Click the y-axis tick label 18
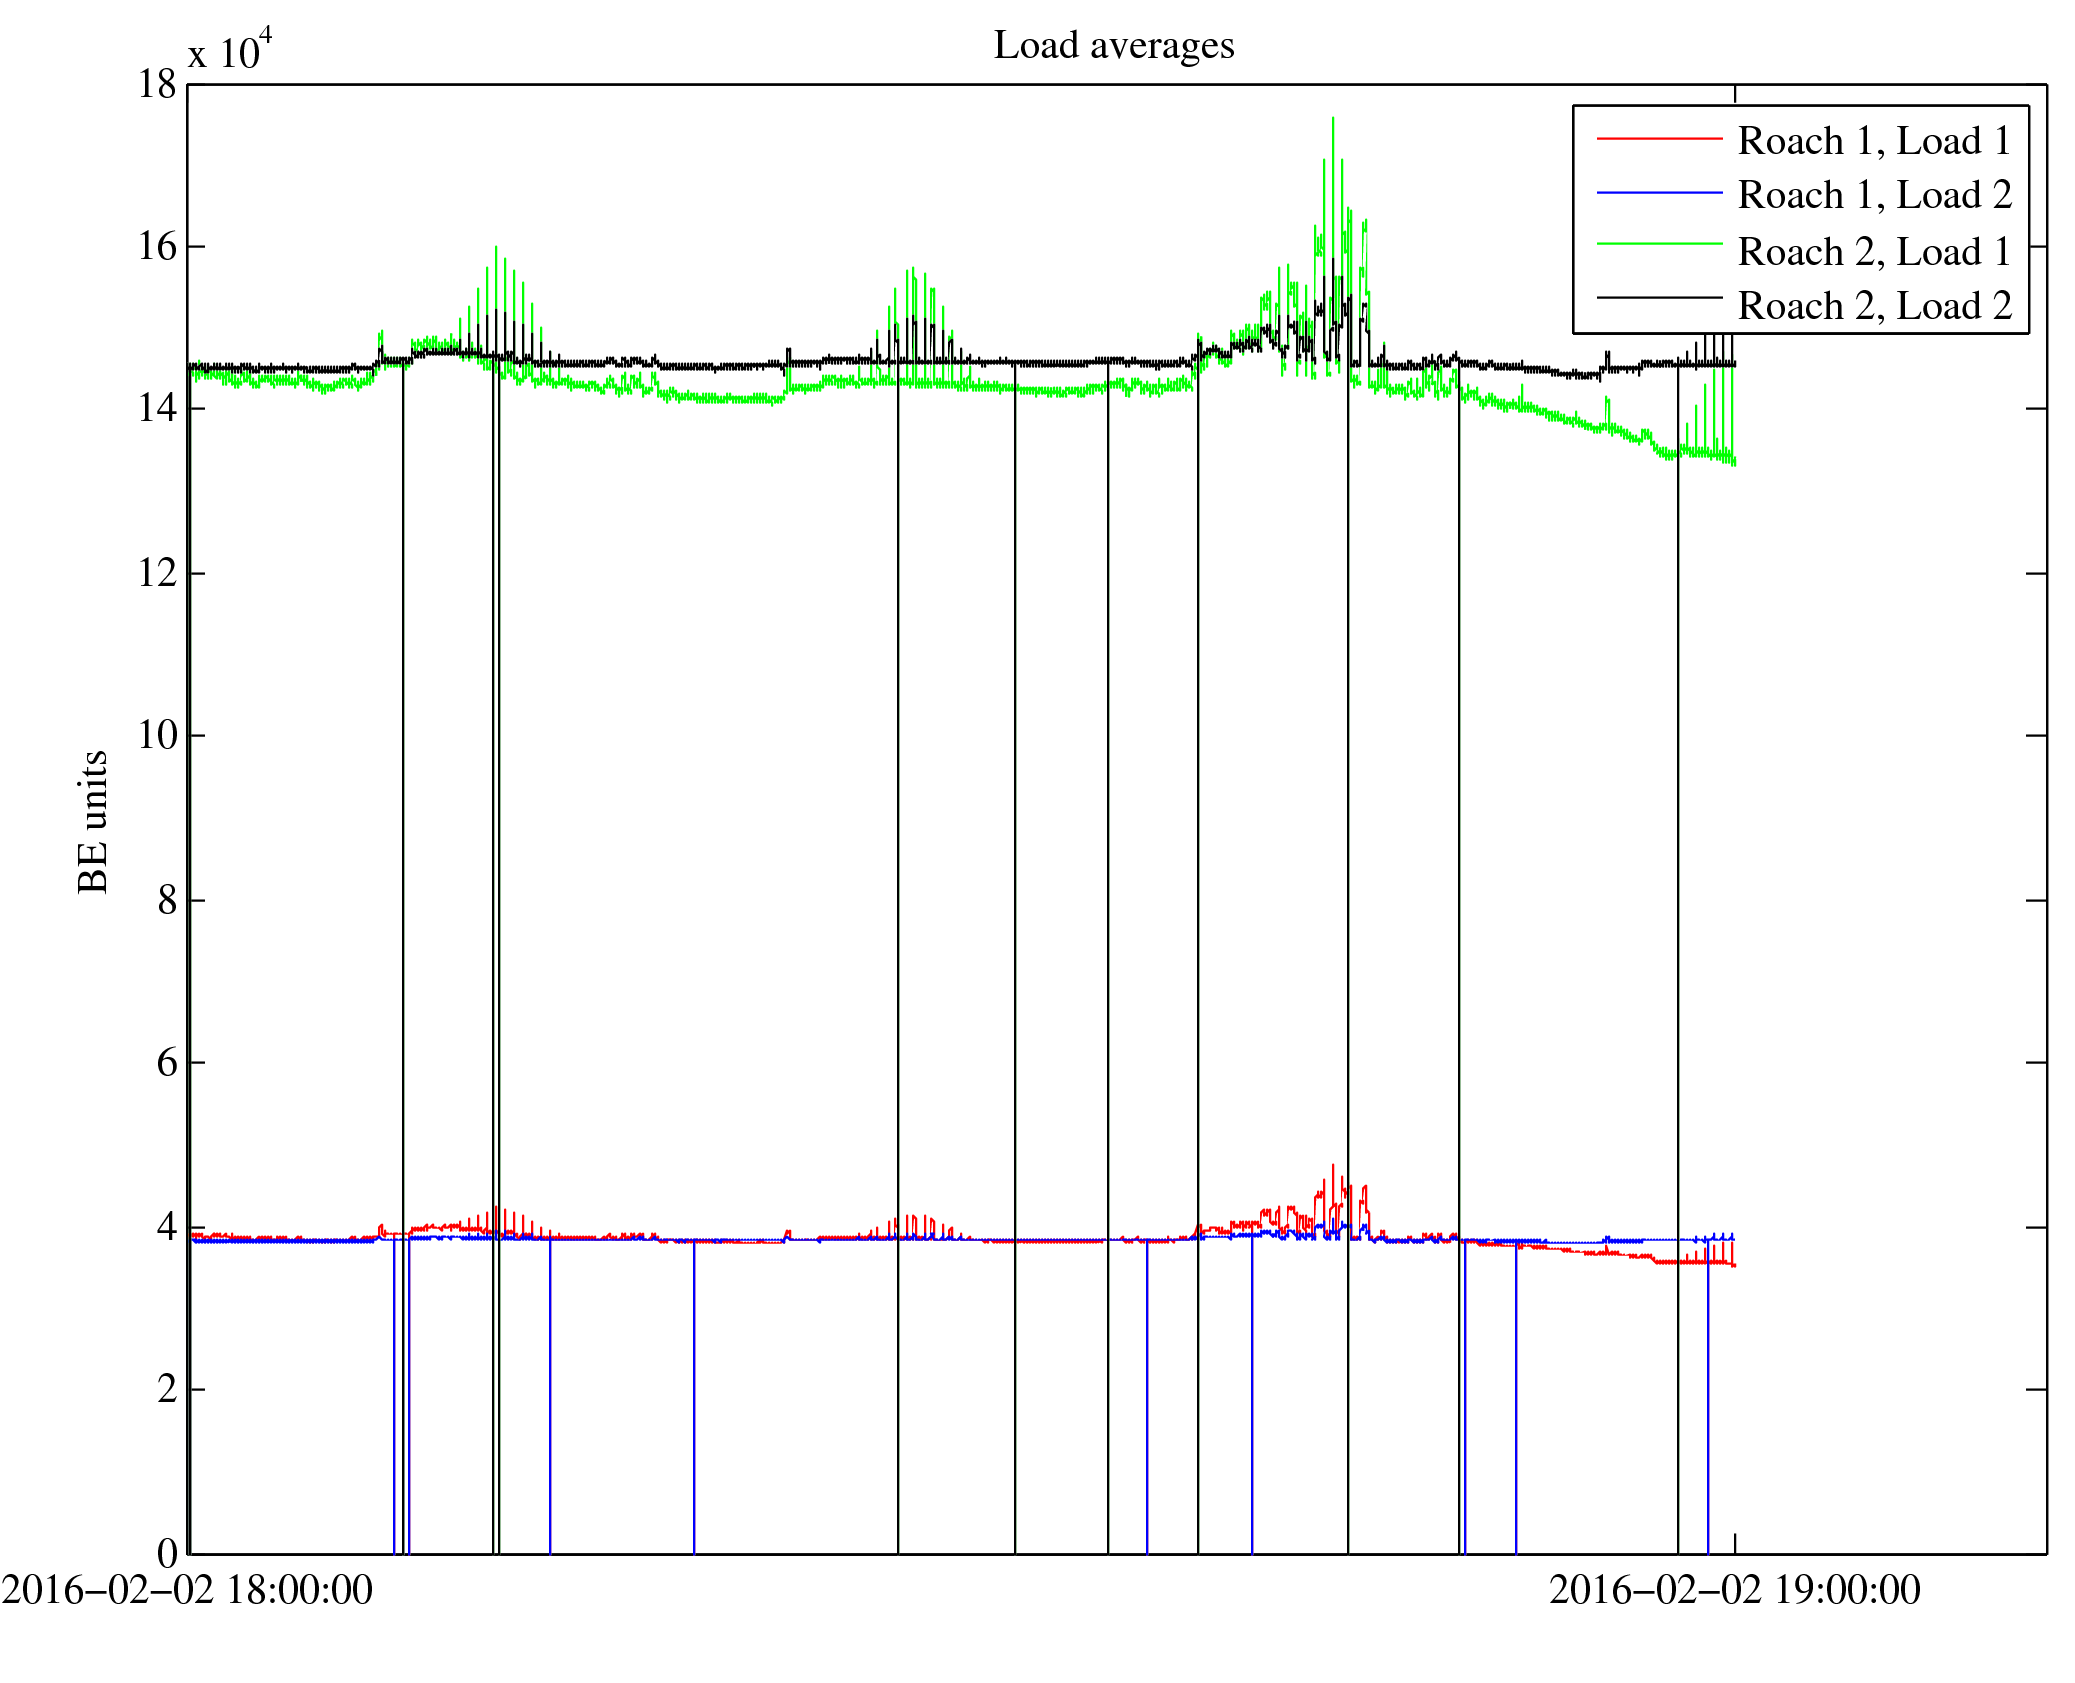 (157, 85)
